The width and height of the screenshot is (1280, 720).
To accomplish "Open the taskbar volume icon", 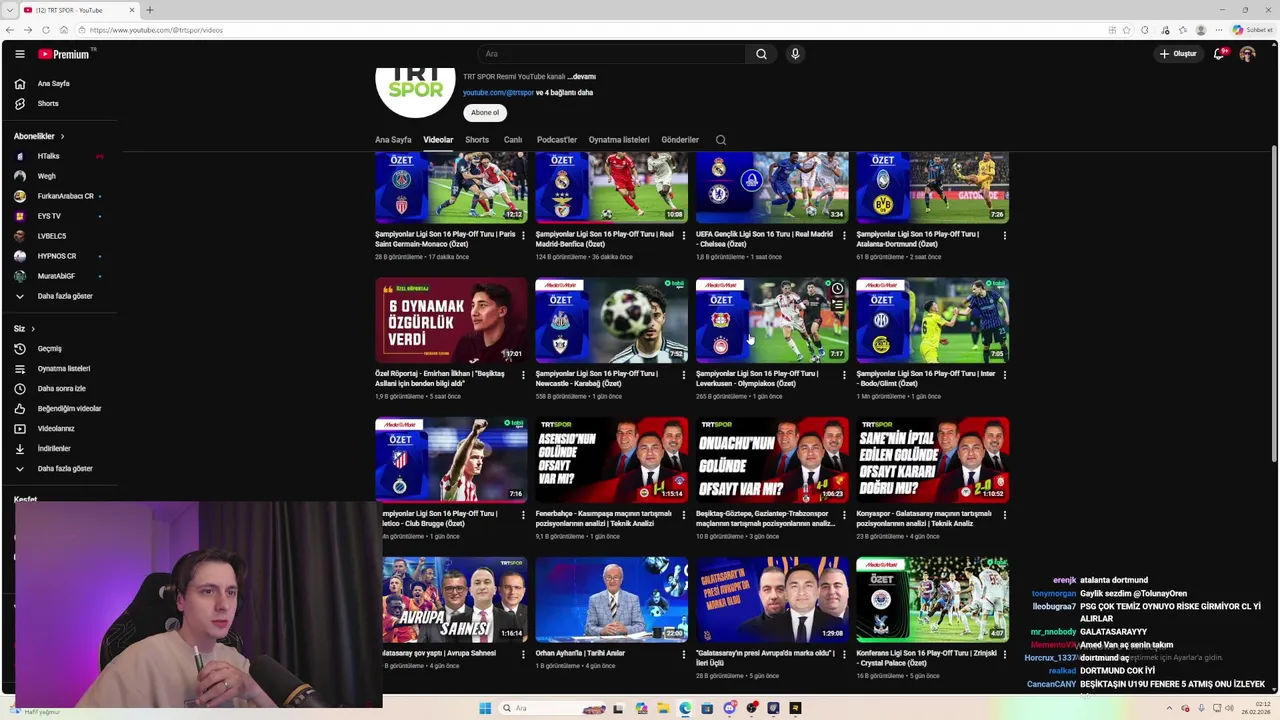I will 1230,708.
